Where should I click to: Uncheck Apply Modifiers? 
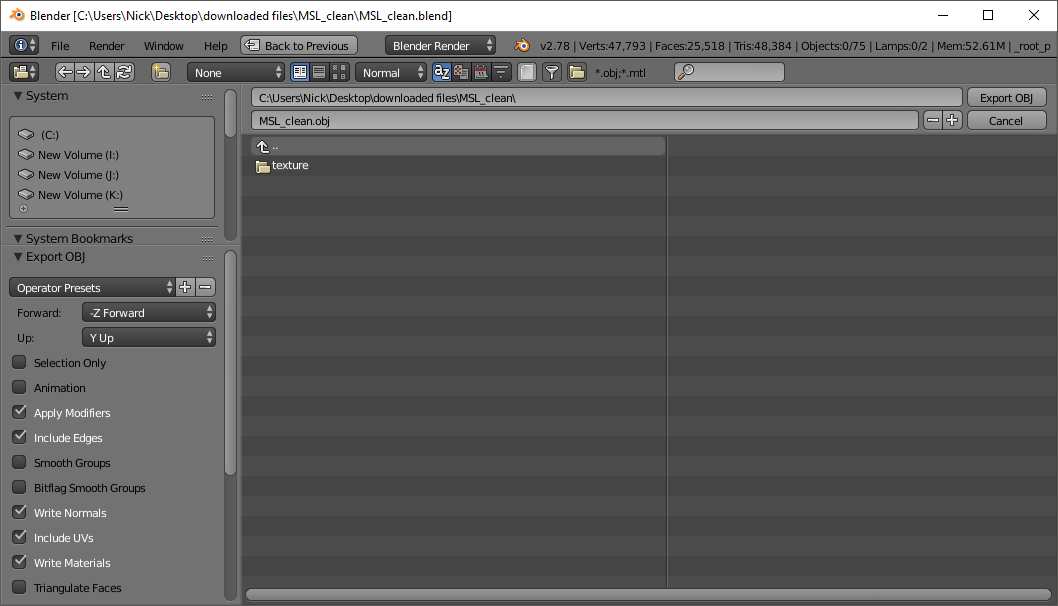[x=20, y=412]
